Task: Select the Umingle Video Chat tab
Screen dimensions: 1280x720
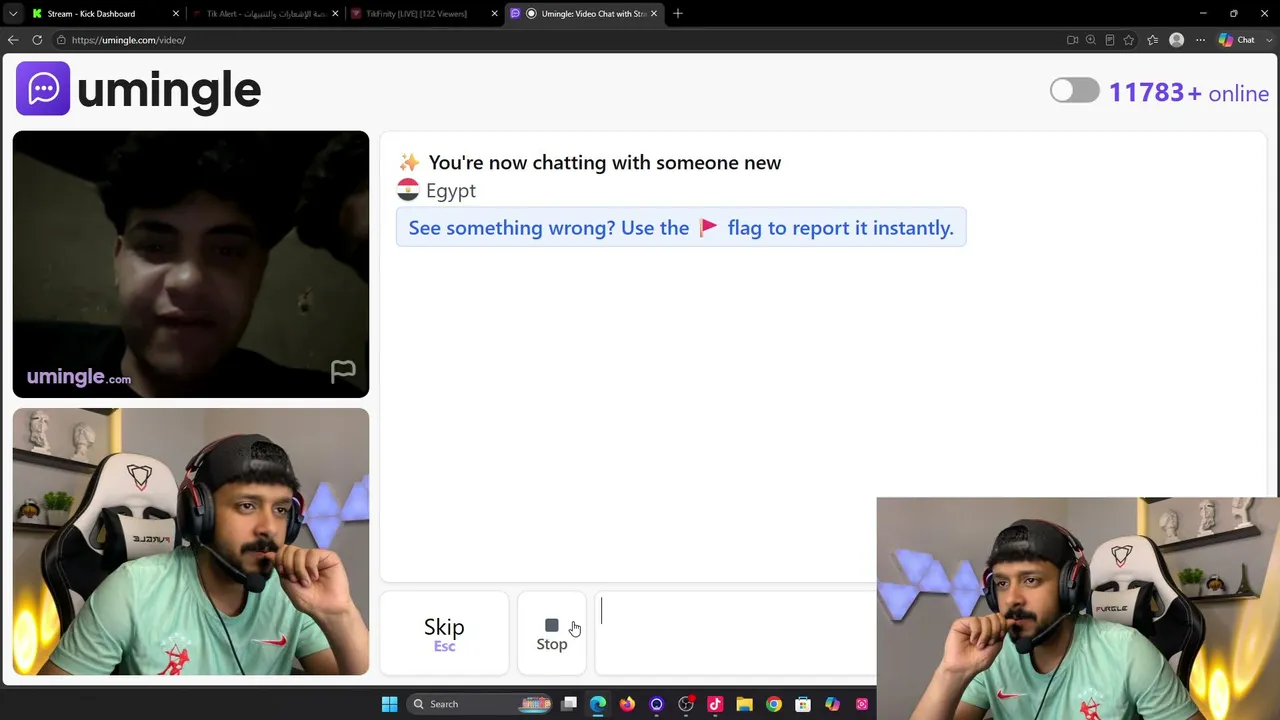Action: (585, 14)
